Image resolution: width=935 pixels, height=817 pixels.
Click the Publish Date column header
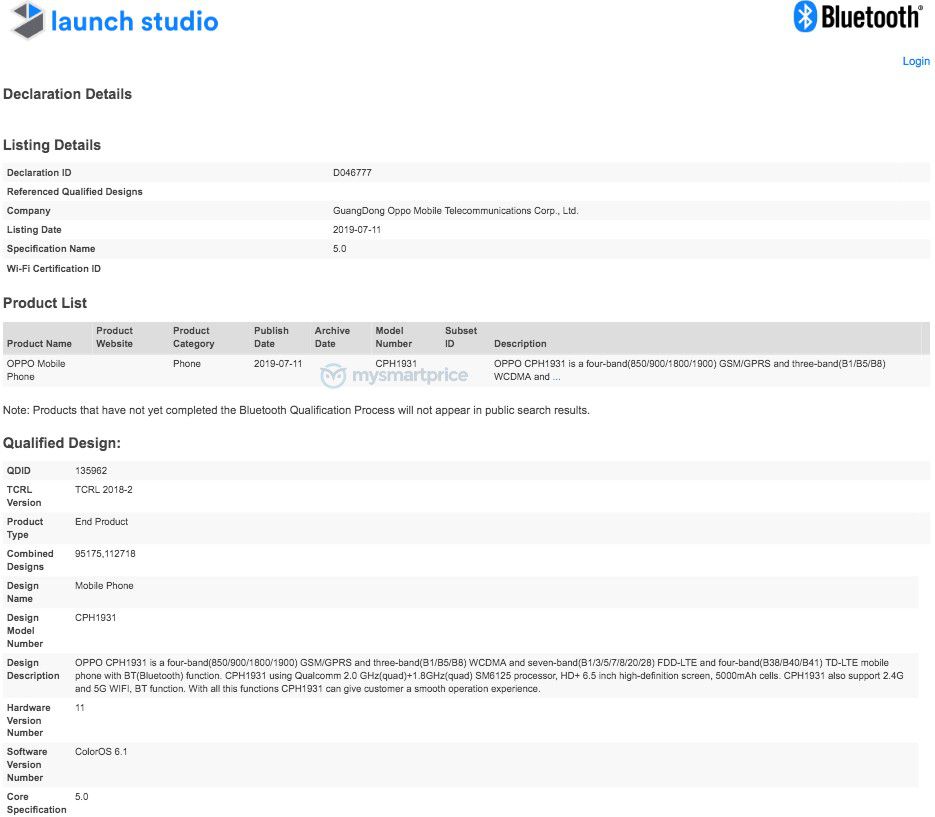(271, 337)
